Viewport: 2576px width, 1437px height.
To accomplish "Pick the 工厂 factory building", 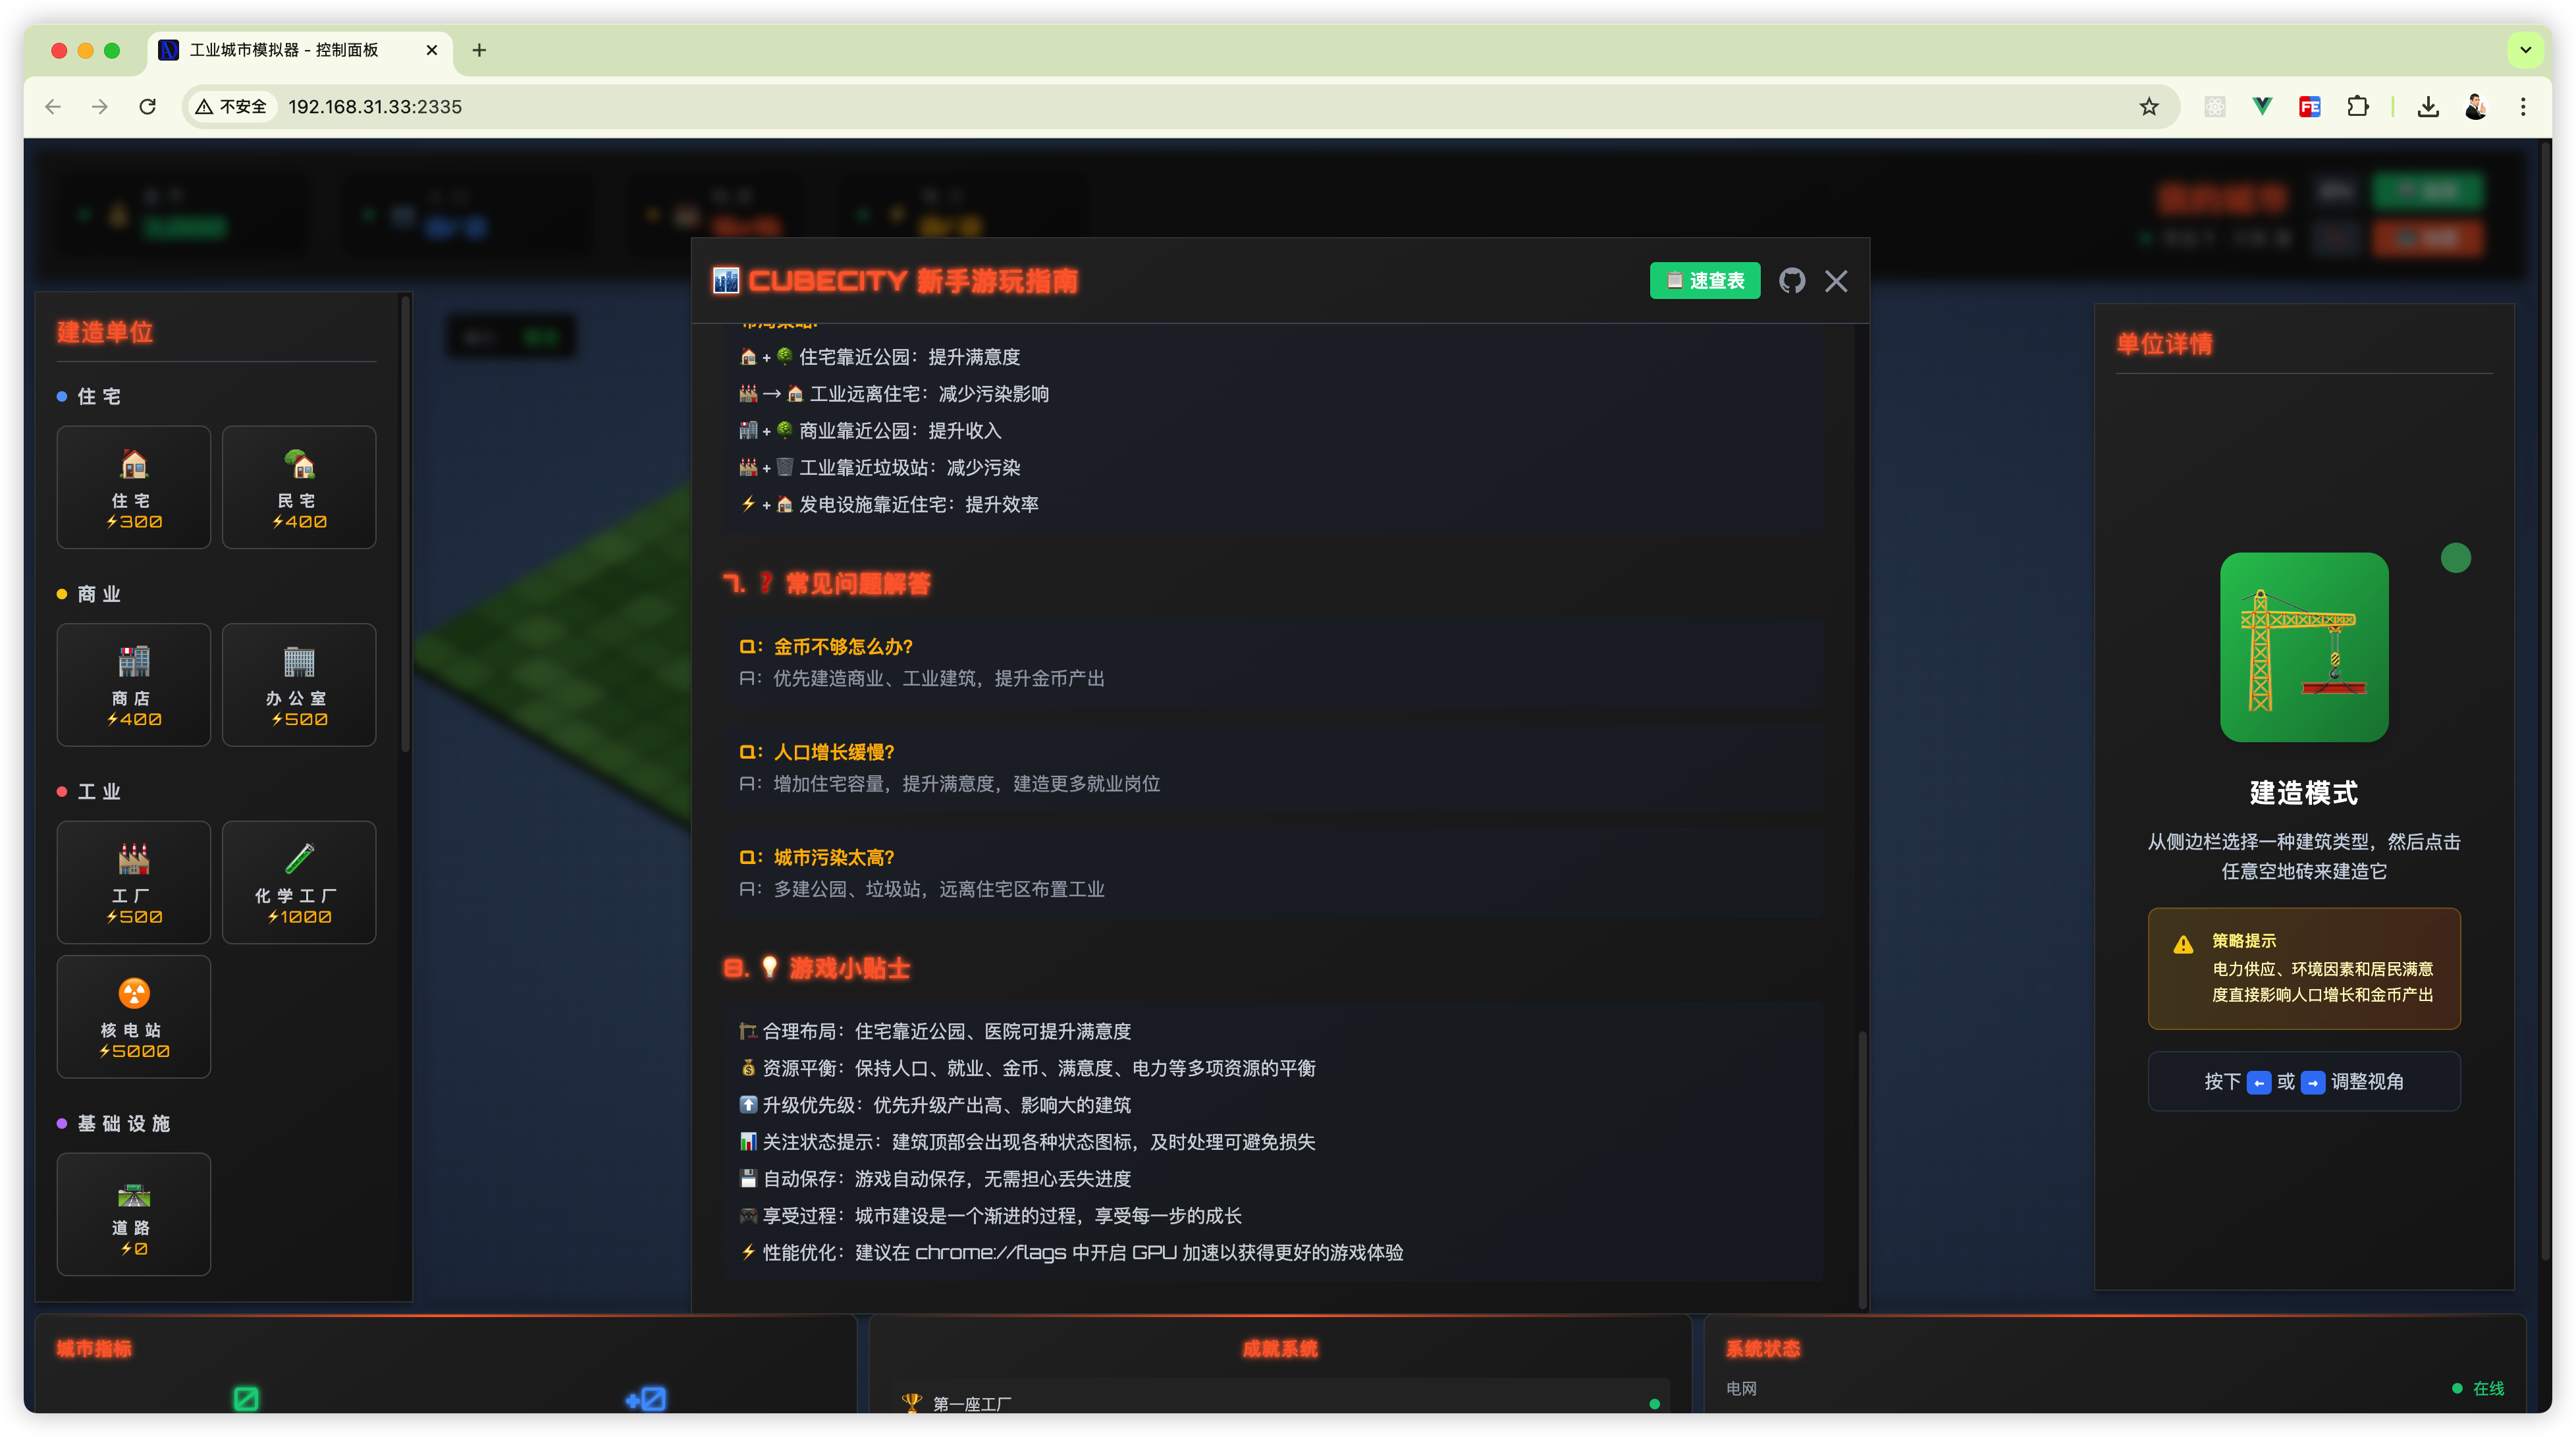I will pos(133,882).
